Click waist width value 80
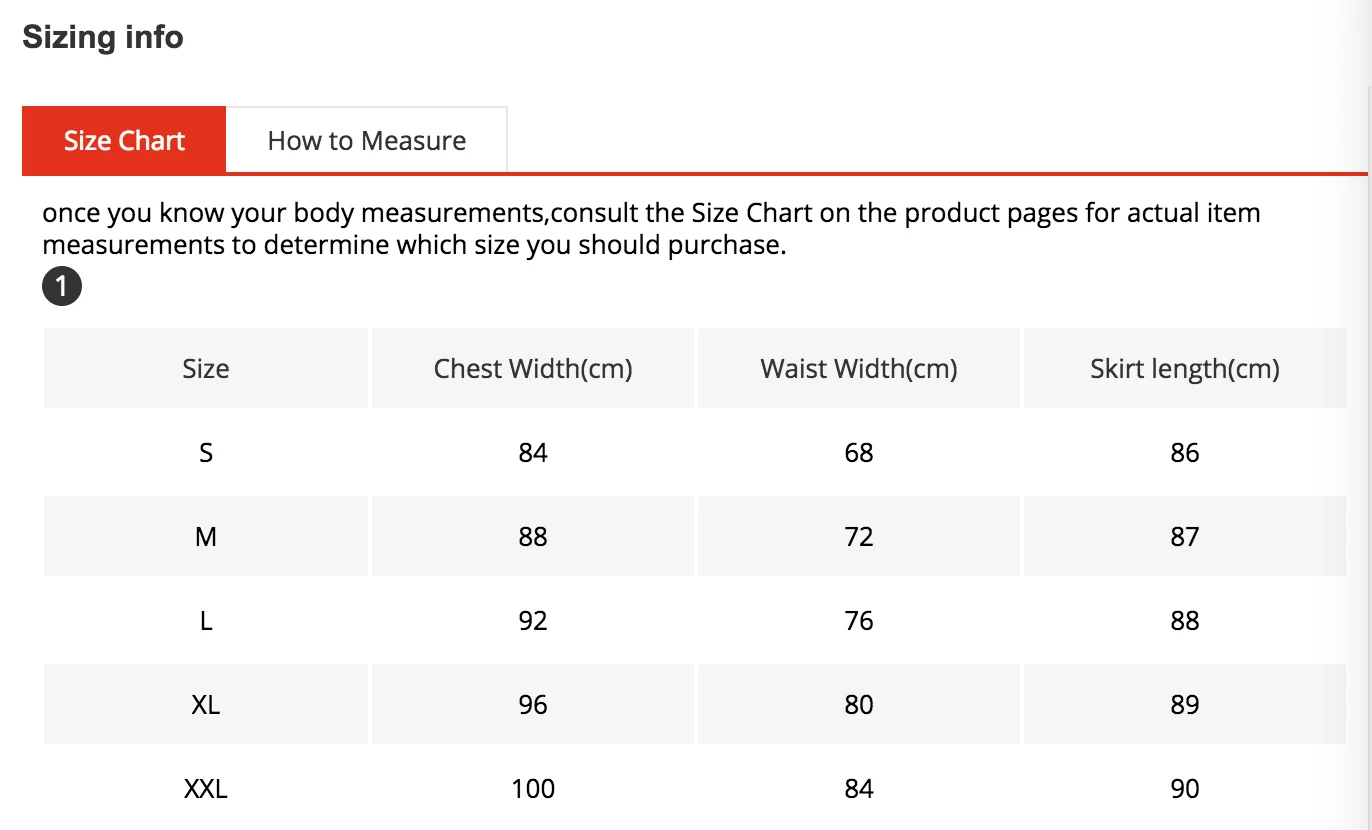The width and height of the screenshot is (1372, 830). 859,704
